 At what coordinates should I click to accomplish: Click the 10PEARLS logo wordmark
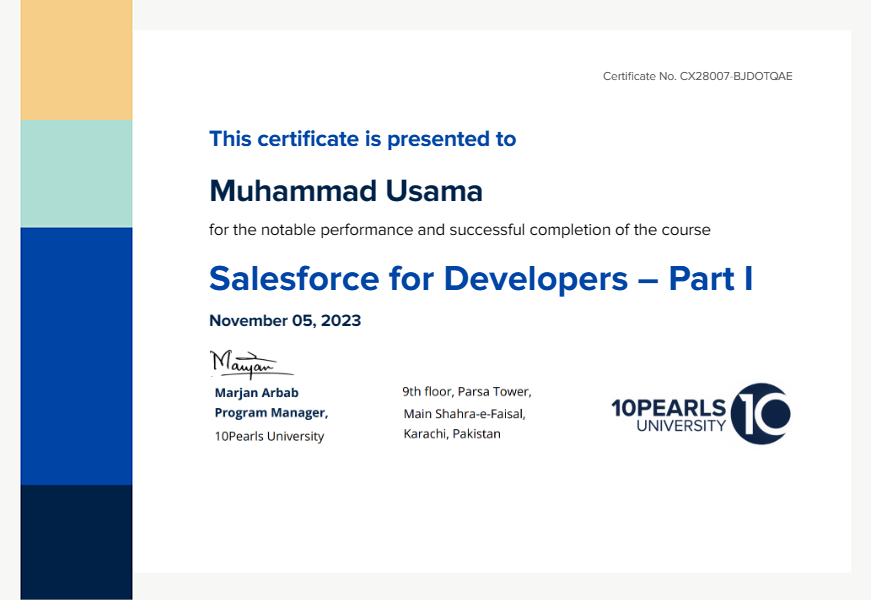(668, 407)
